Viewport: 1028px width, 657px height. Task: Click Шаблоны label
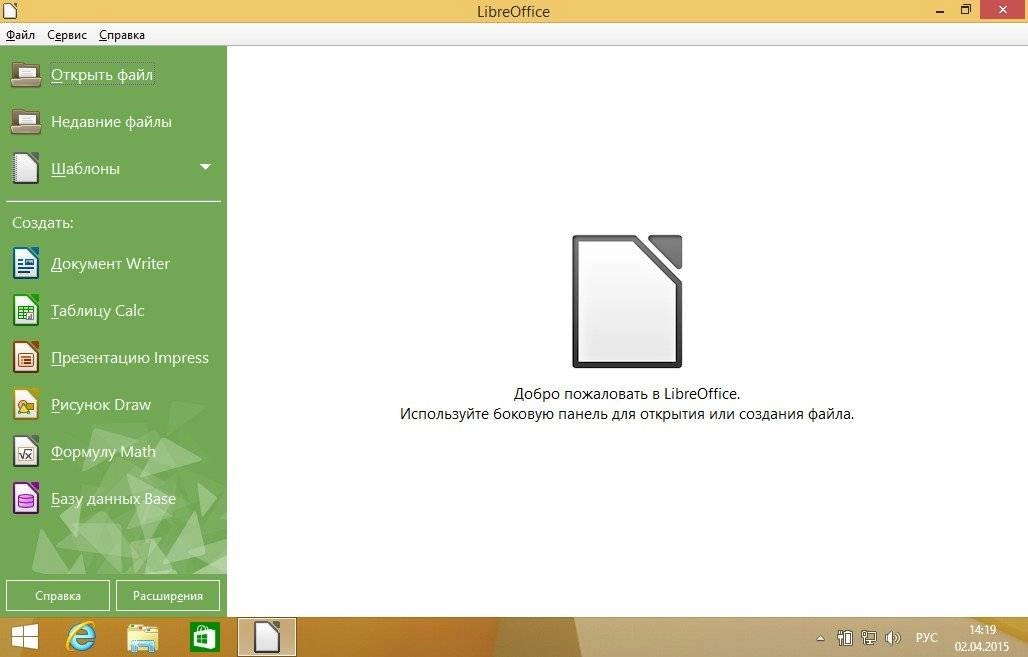(85, 169)
